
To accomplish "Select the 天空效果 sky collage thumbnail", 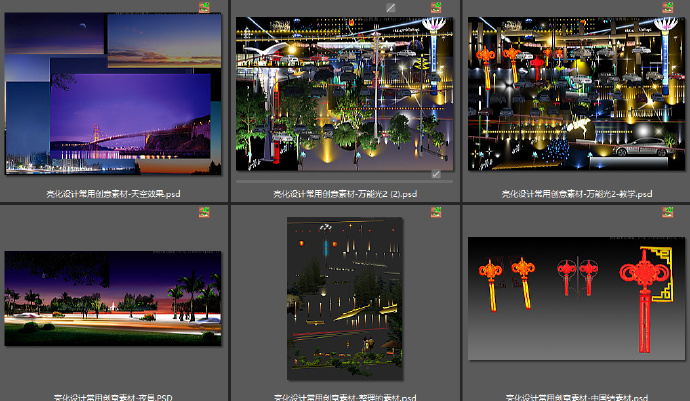I will (x=113, y=94).
